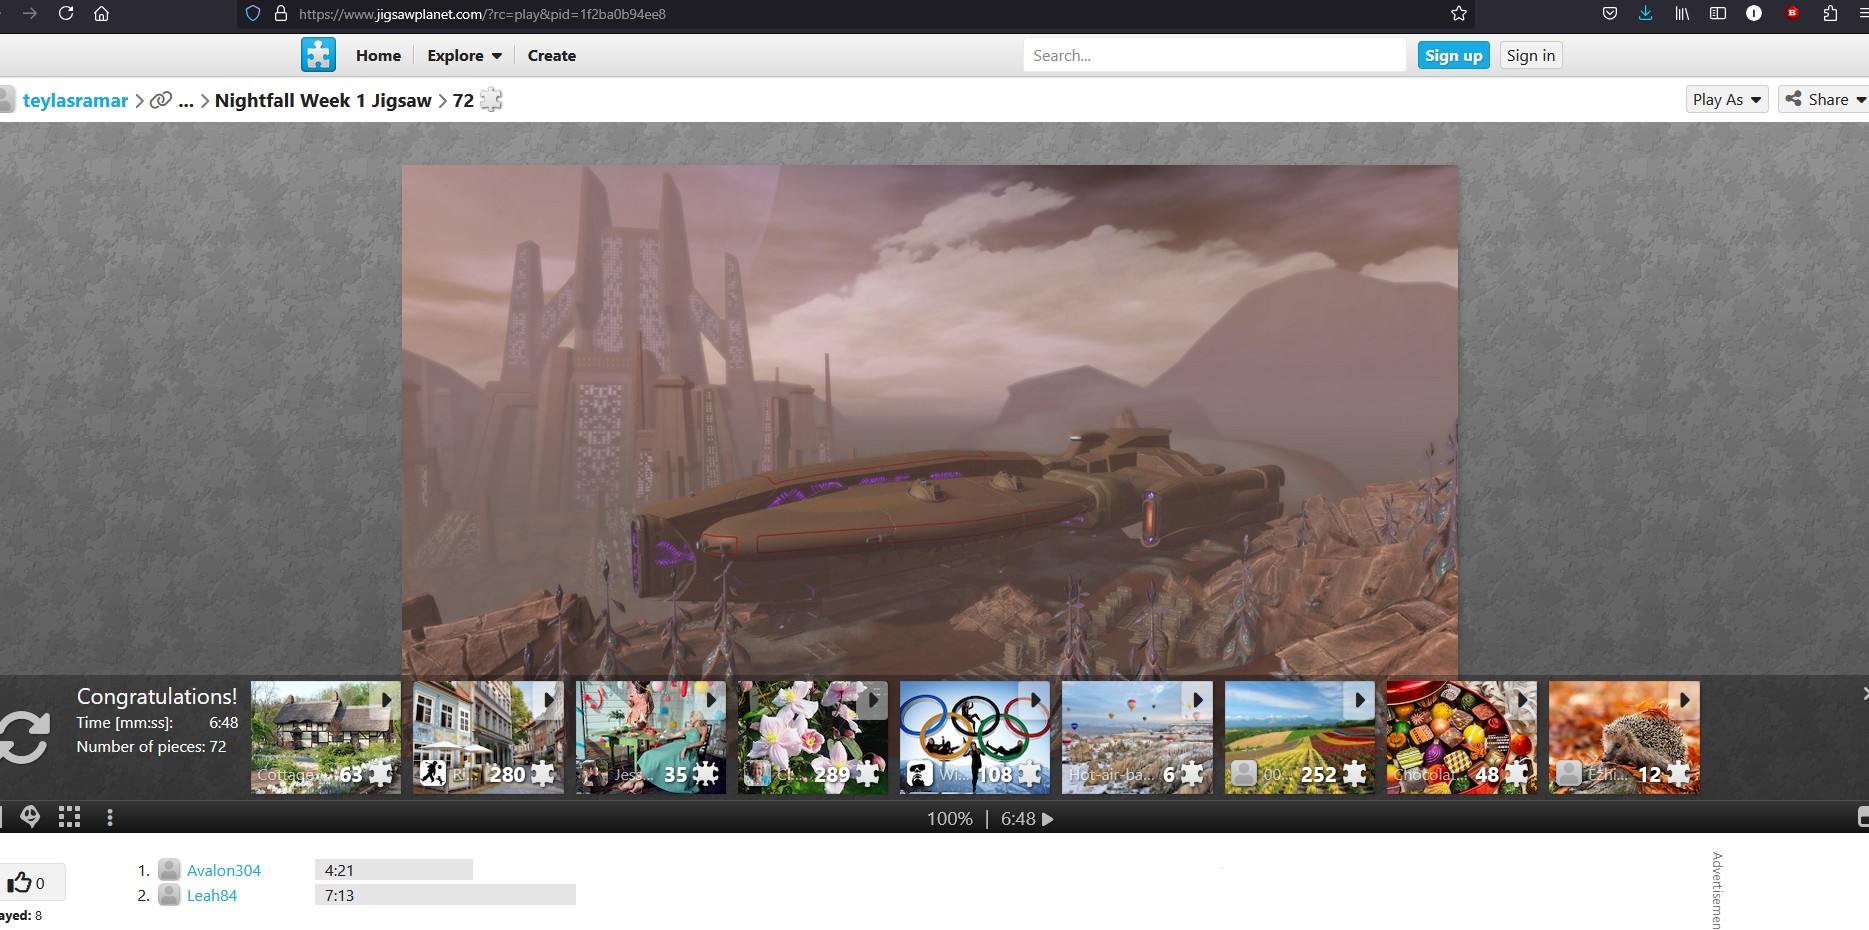Click the 100% progress indicator
The image size is (1869, 930).
tap(949, 819)
